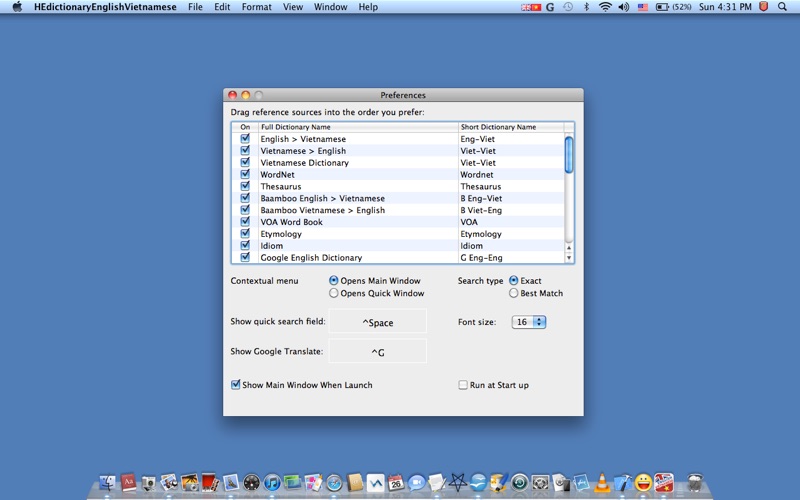This screenshot has height=500, width=800.
Task: Open the HEdictionaryEnglishVietnamese application menu
Action: [105, 7]
